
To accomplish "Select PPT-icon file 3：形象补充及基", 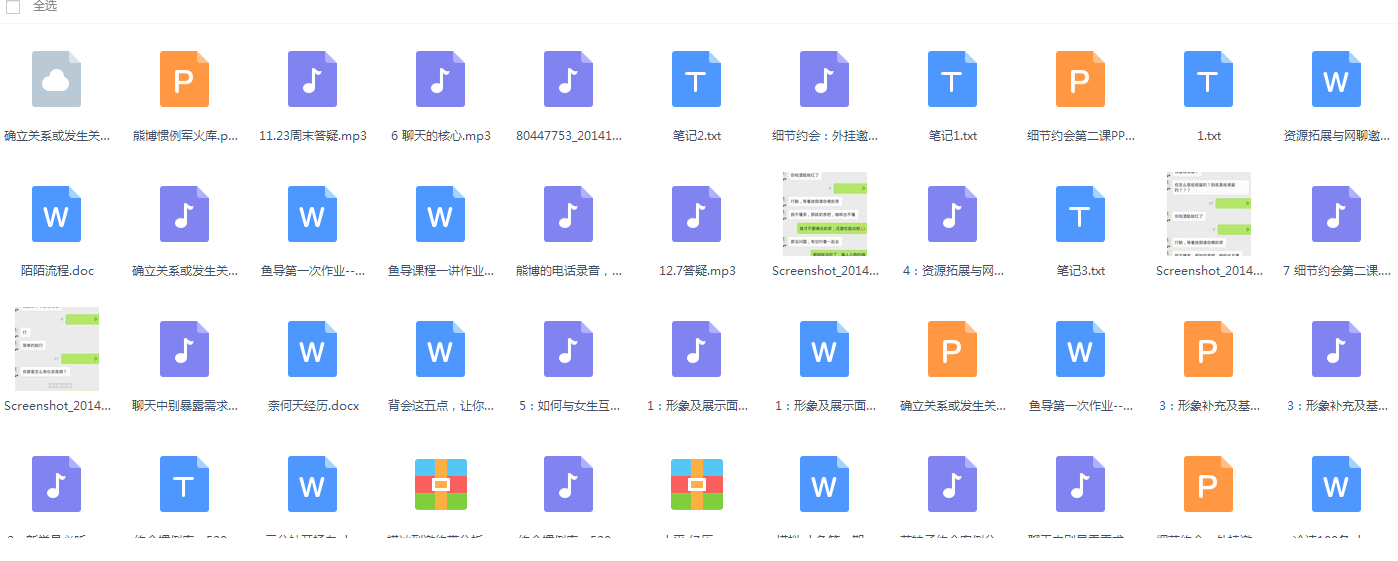I will click(x=1208, y=349).
